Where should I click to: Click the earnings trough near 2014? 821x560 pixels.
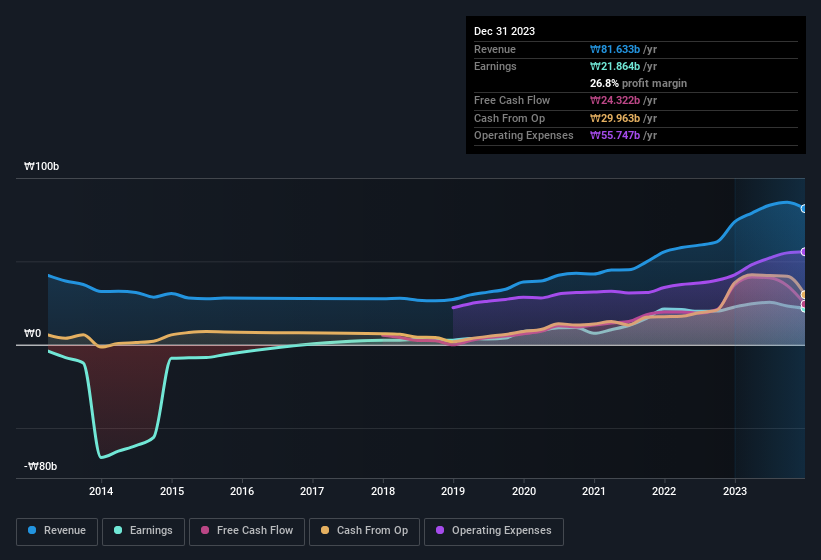pos(101,457)
